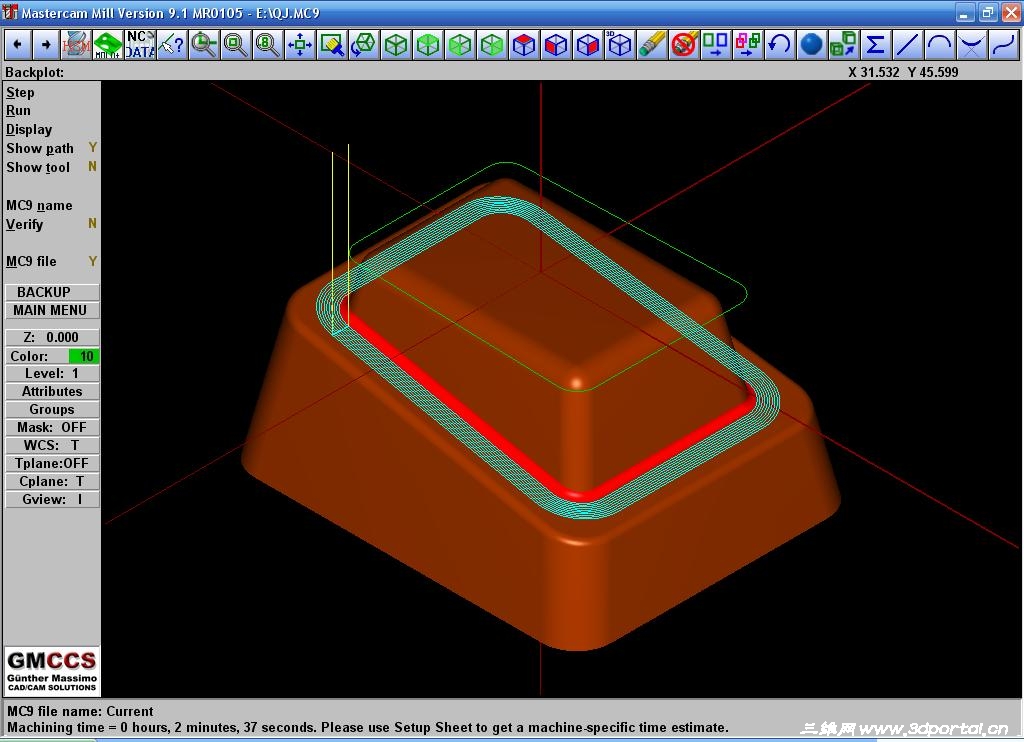This screenshot has height=742, width=1024.
Task: Toggle Mask: OFF setting
Action: [x=52, y=427]
